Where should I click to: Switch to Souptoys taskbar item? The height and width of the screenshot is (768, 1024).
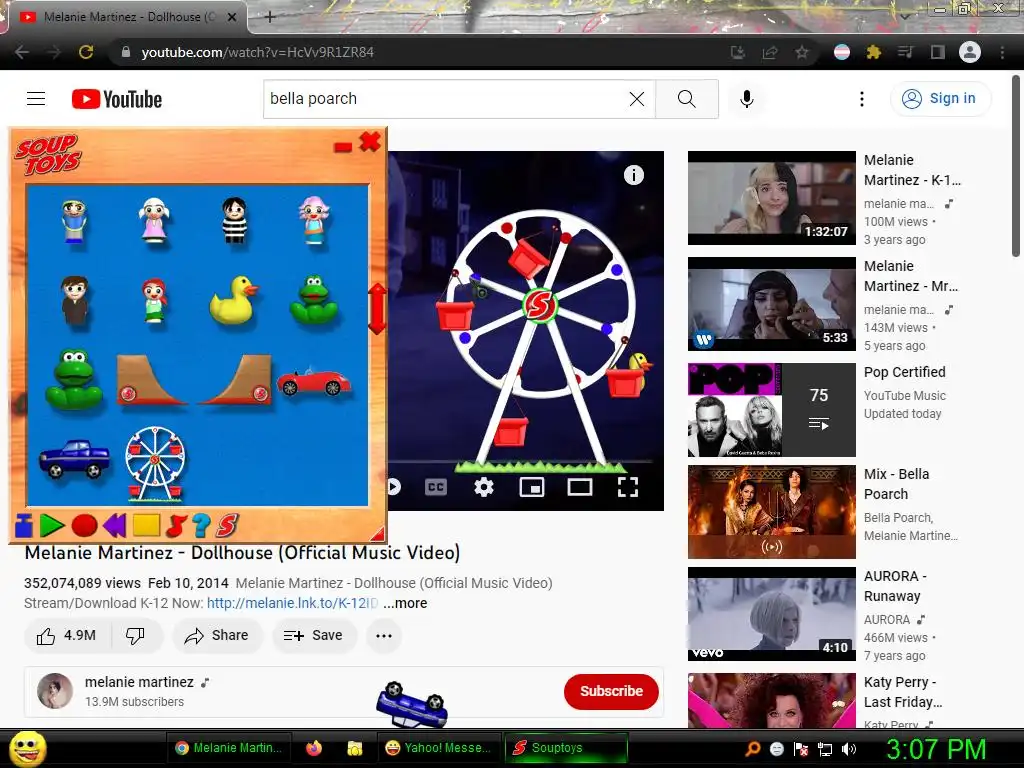pos(566,748)
